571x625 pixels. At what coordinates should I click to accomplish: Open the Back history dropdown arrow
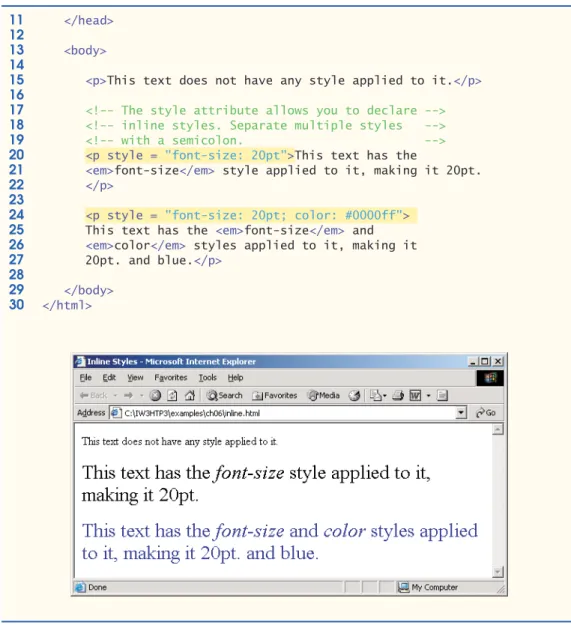115,395
